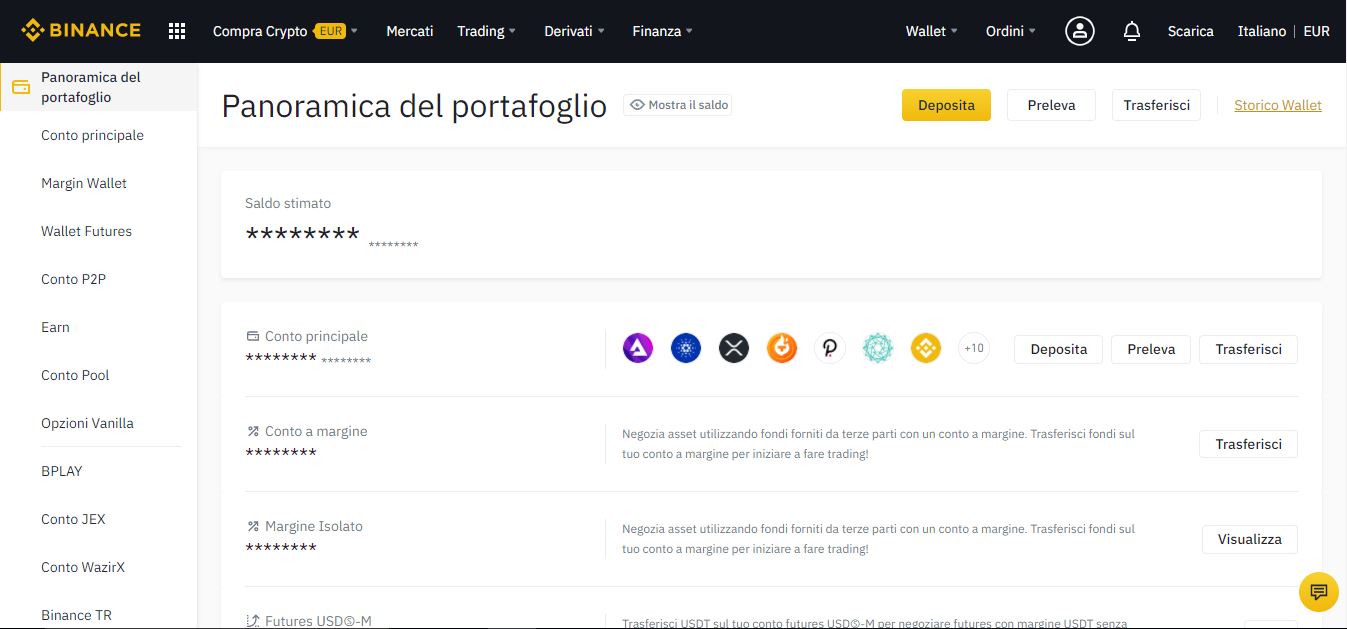Click Scarica in the top bar

pyautogui.click(x=1191, y=31)
